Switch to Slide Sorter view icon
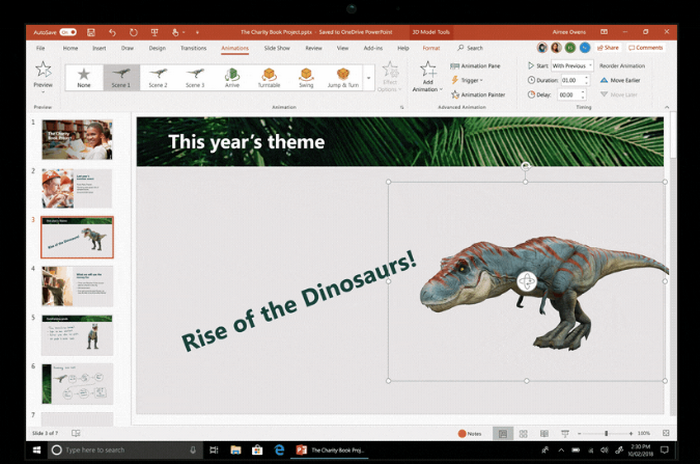 point(523,434)
